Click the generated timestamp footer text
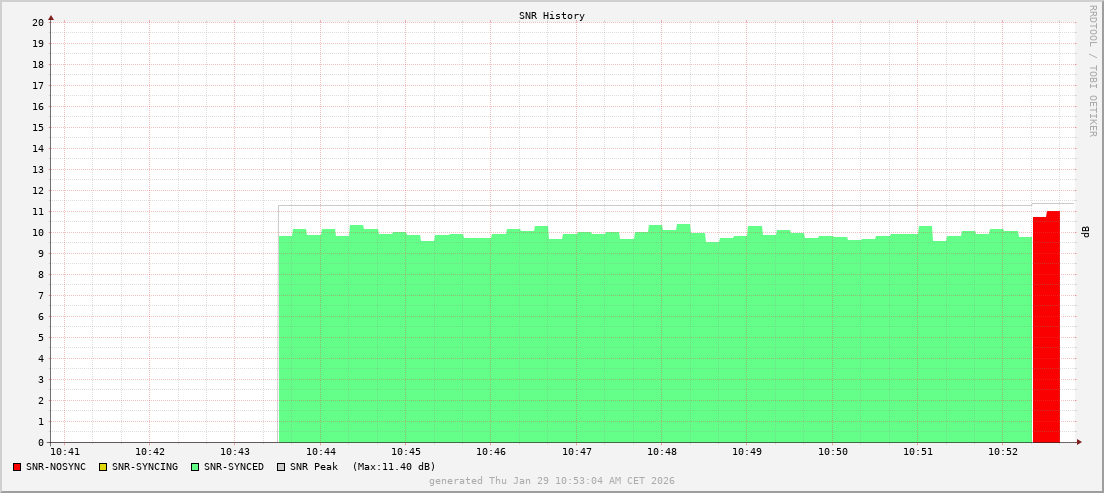 pos(552,481)
